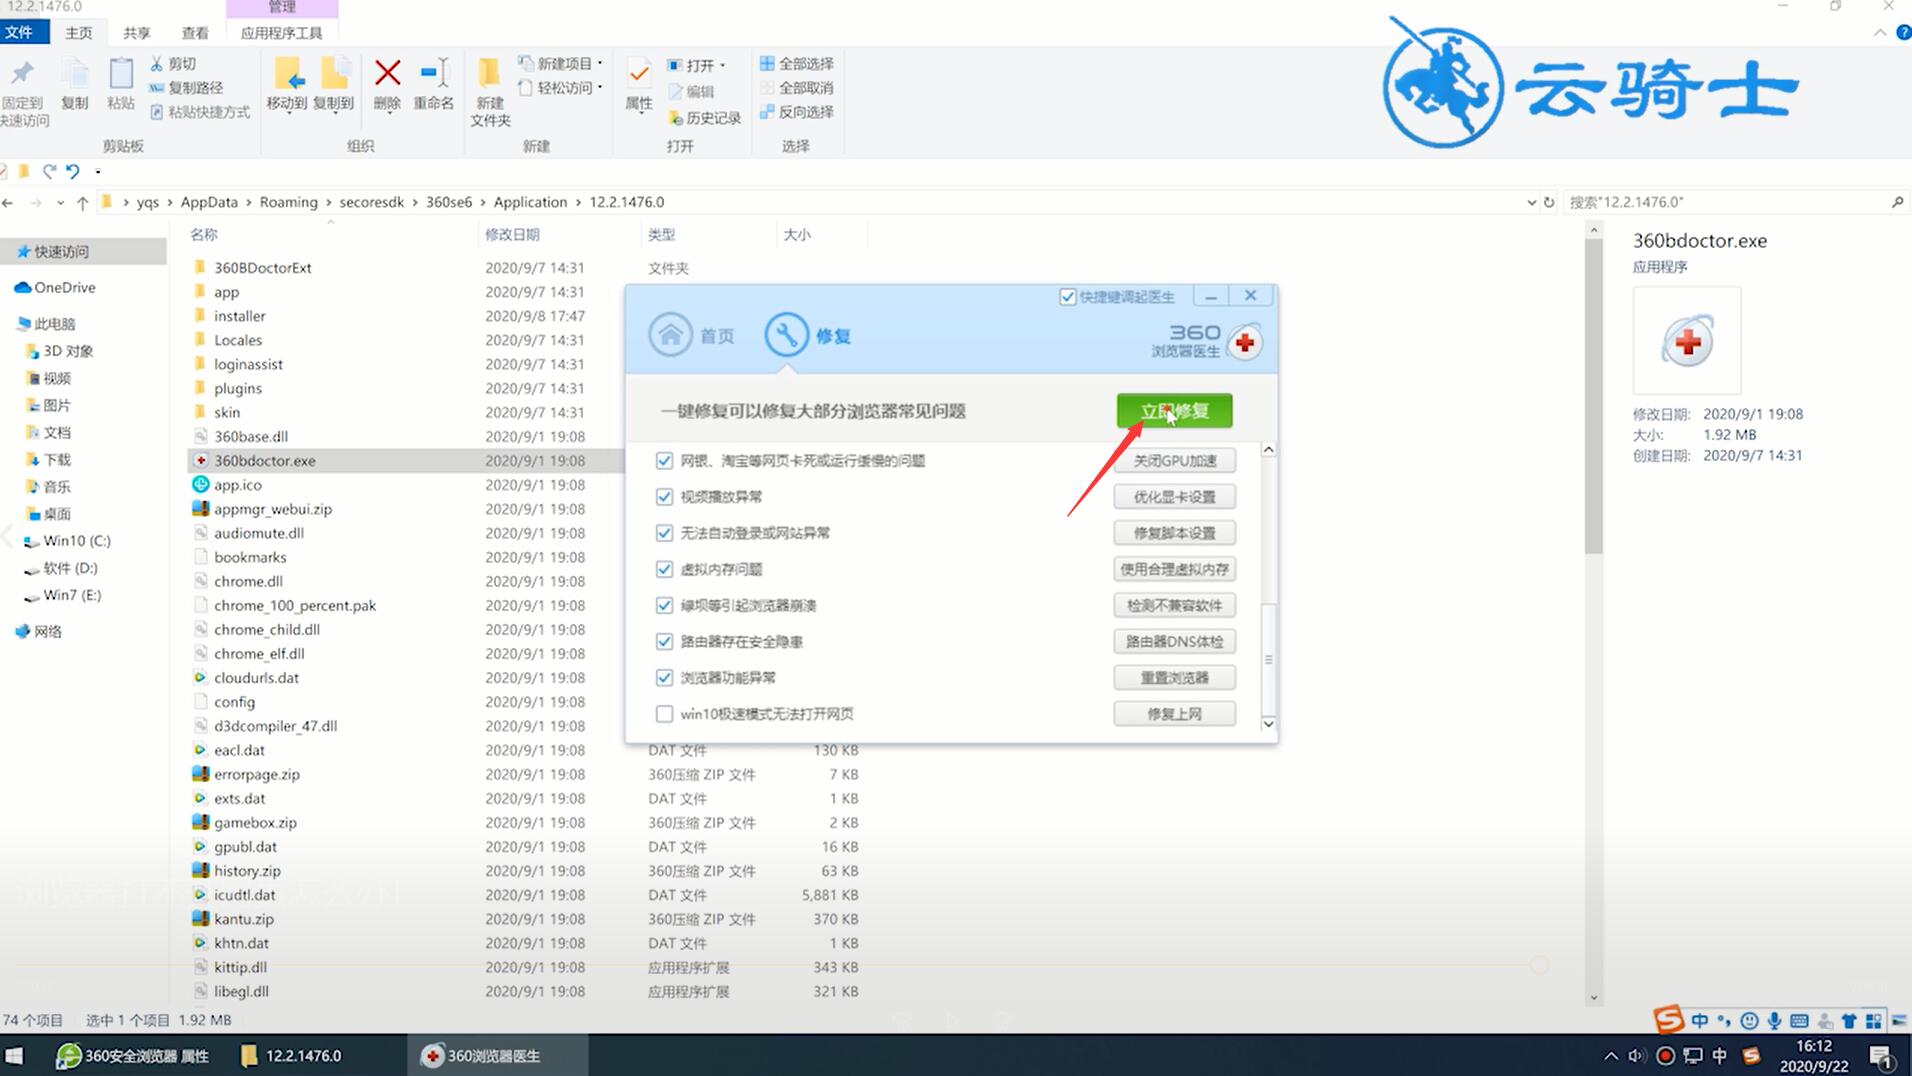This screenshot has width=1912, height=1076.
Task: Open the quick access toolbar customize dropdown
Action: (97, 172)
